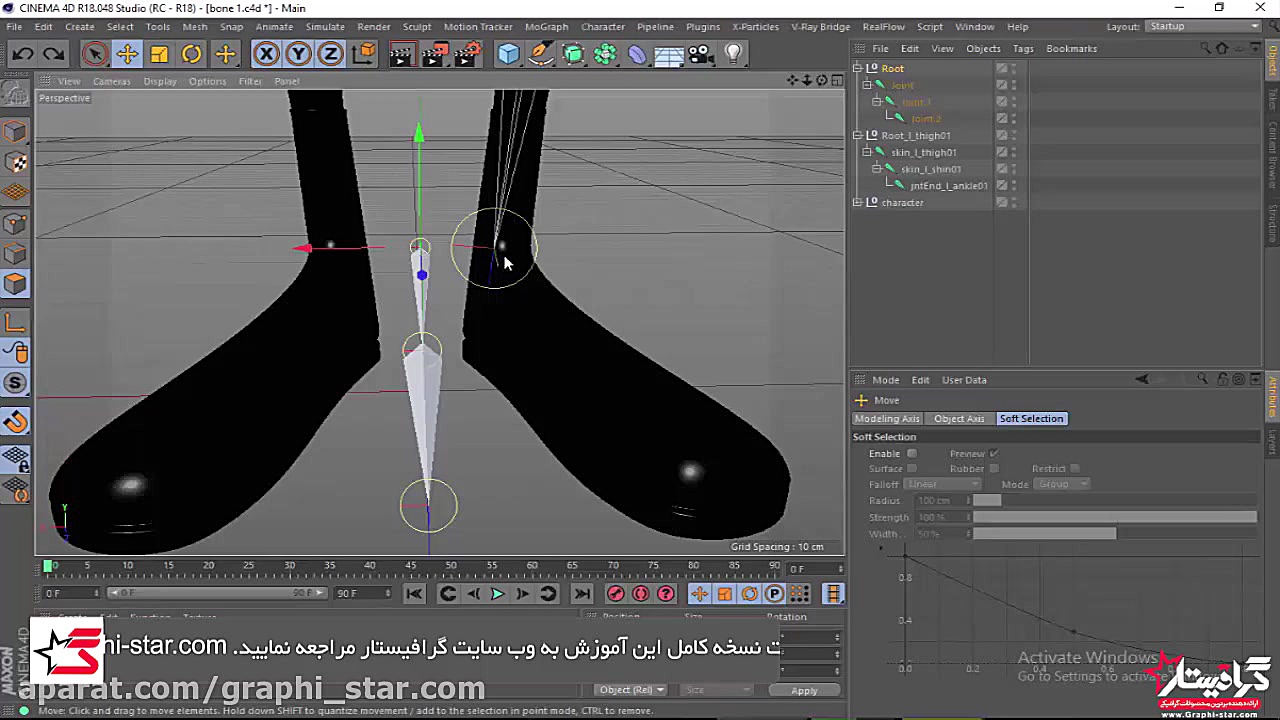Click the Spline Pen tool icon
This screenshot has width=1280, height=720.
(540, 54)
